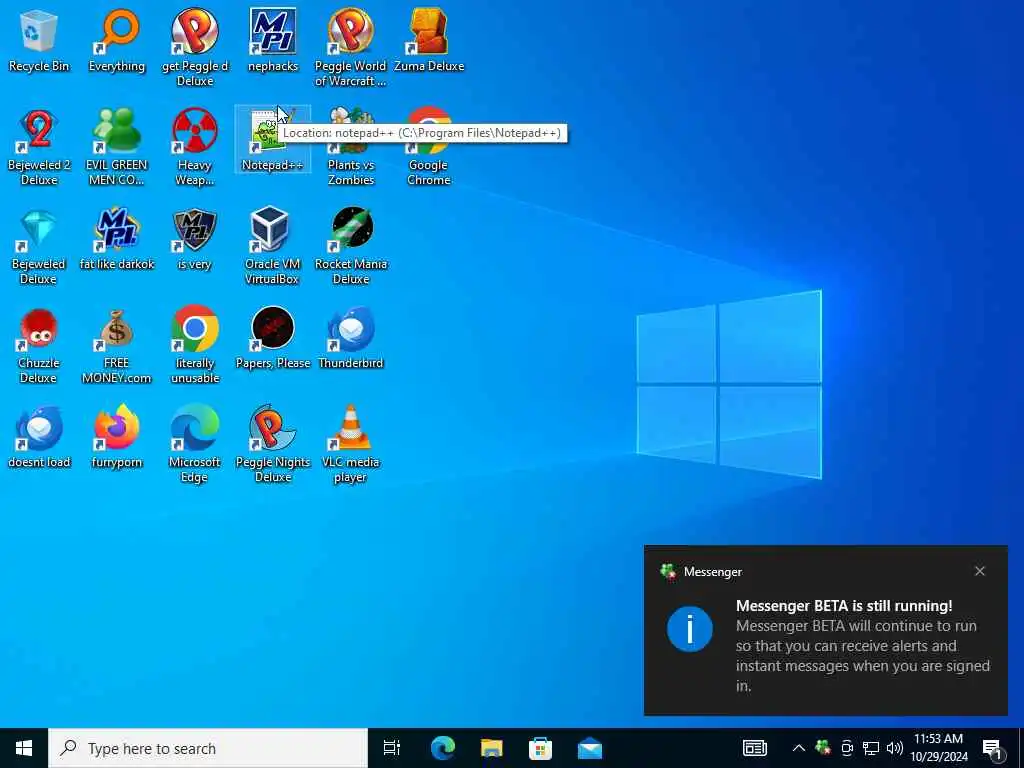Open the network status tray icon

pos(871,748)
